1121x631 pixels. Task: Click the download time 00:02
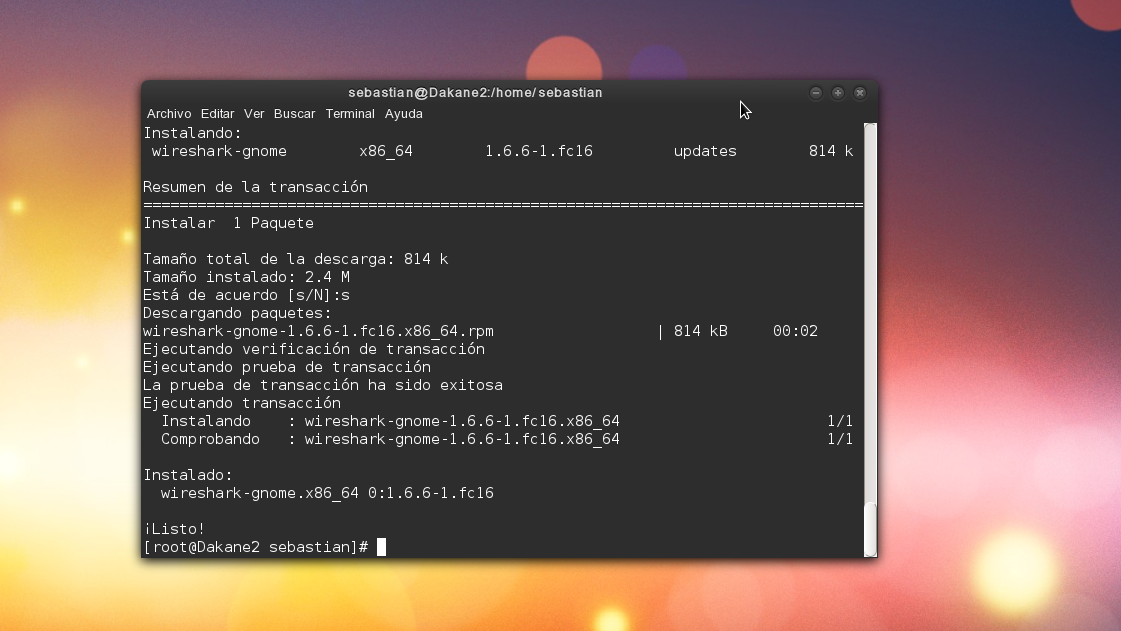coord(795,331)
